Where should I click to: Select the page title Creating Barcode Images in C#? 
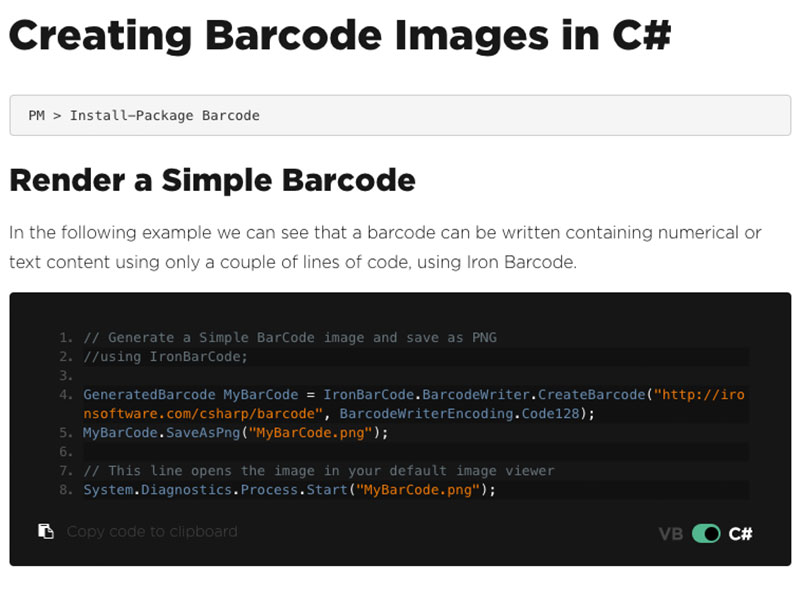pyautogui.click(x=340, y=34)
